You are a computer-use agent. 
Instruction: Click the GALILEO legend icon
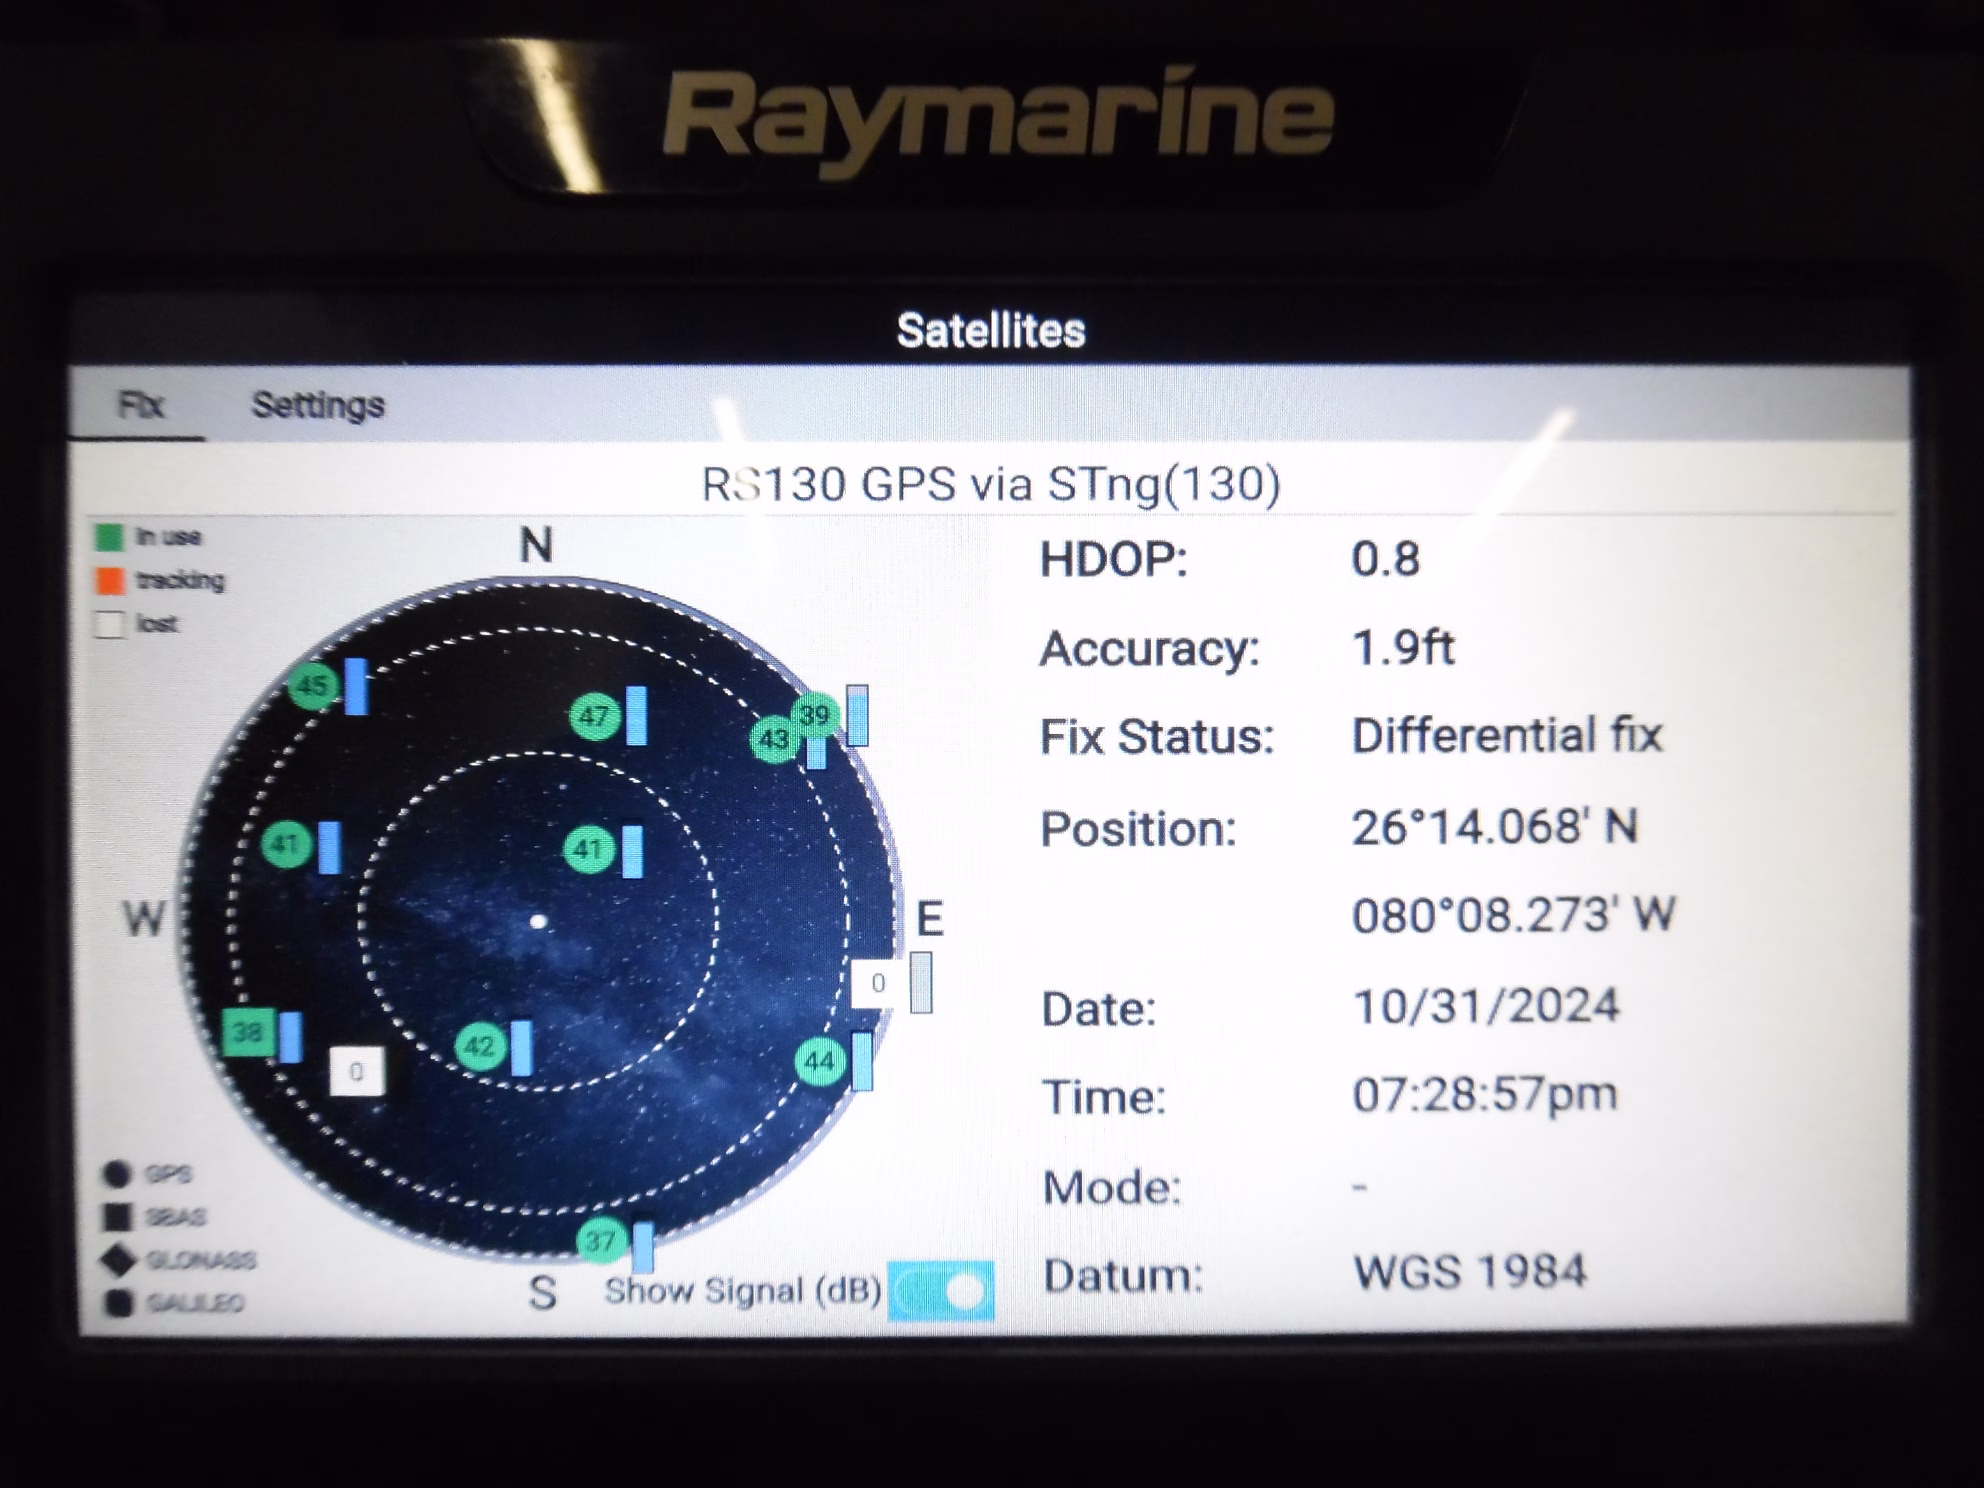120,1303
